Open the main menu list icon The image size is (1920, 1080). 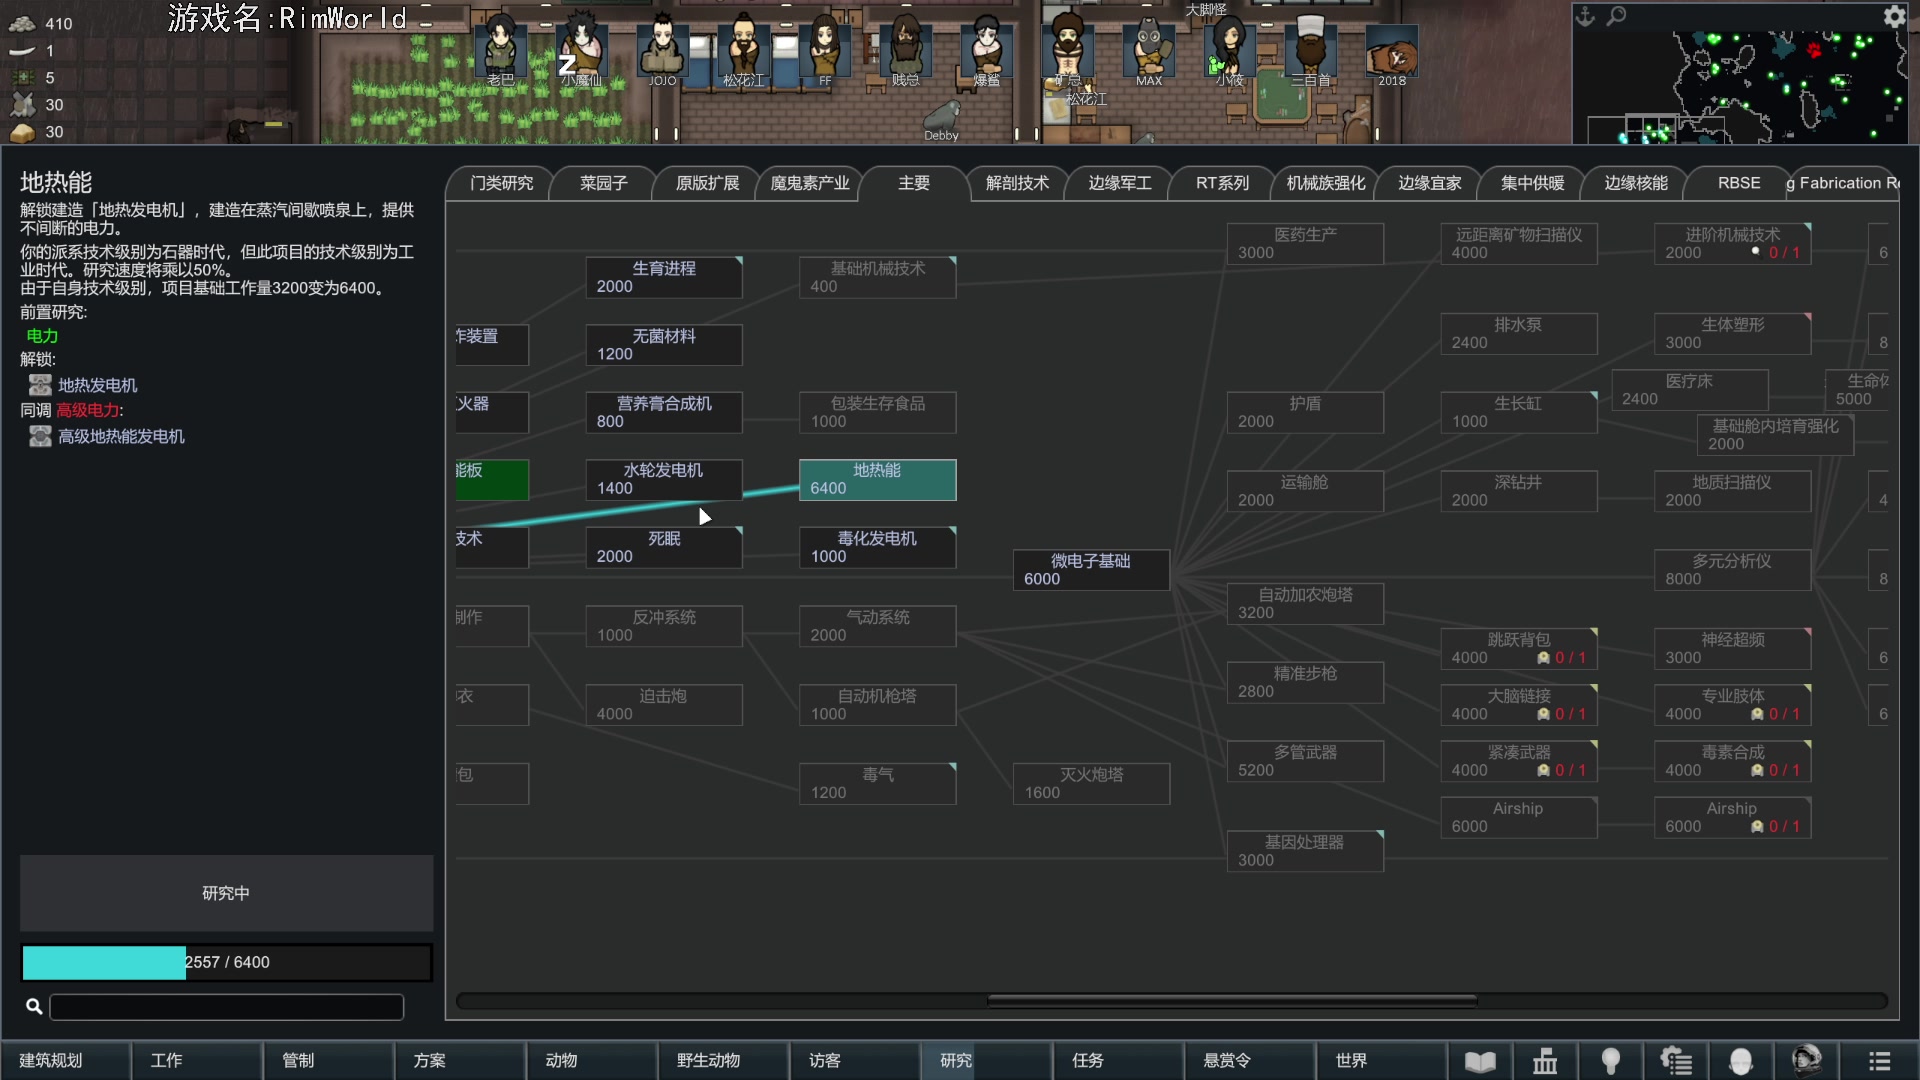click(x=1879, y=1061)
